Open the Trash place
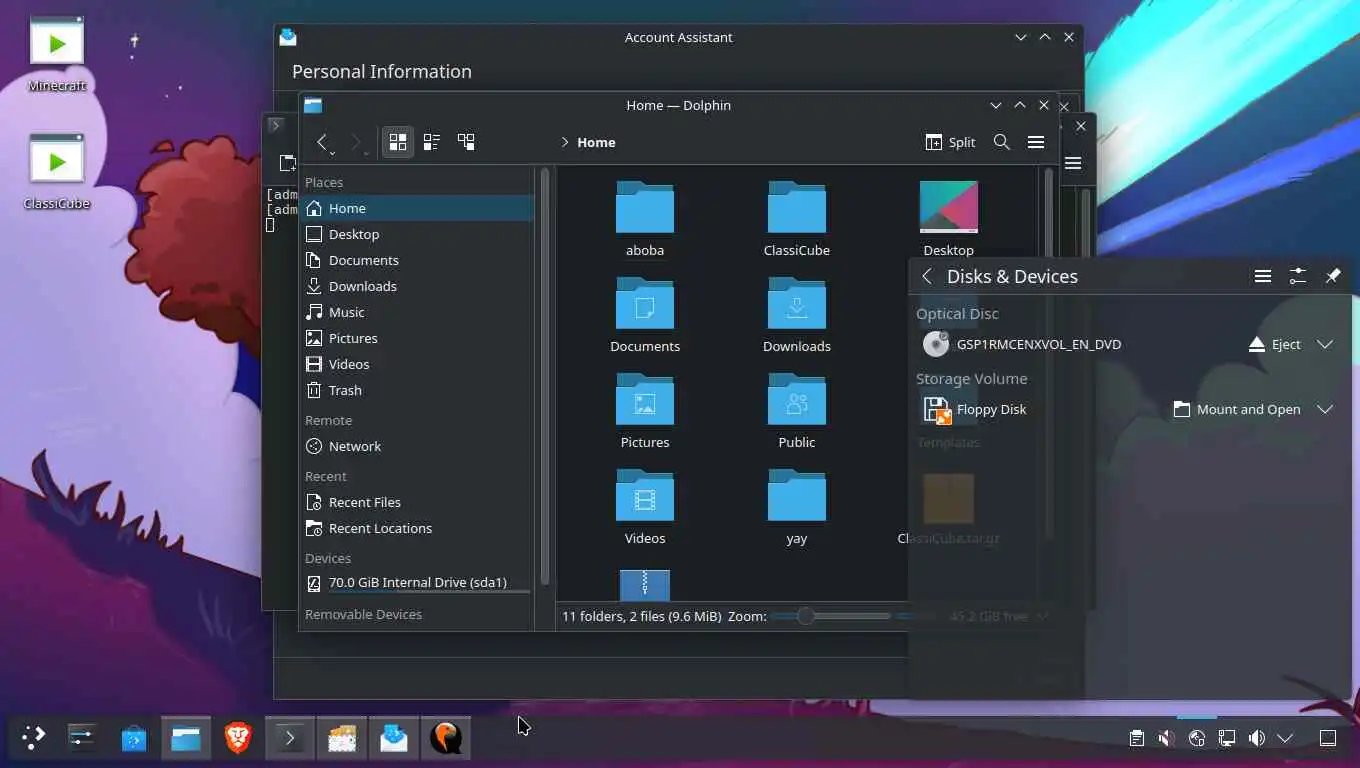1360x768 pixels. tap(418, 390)
